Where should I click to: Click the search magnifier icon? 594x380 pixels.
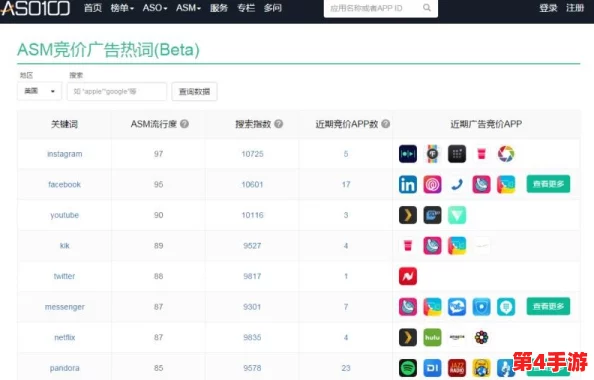[427, 8]
